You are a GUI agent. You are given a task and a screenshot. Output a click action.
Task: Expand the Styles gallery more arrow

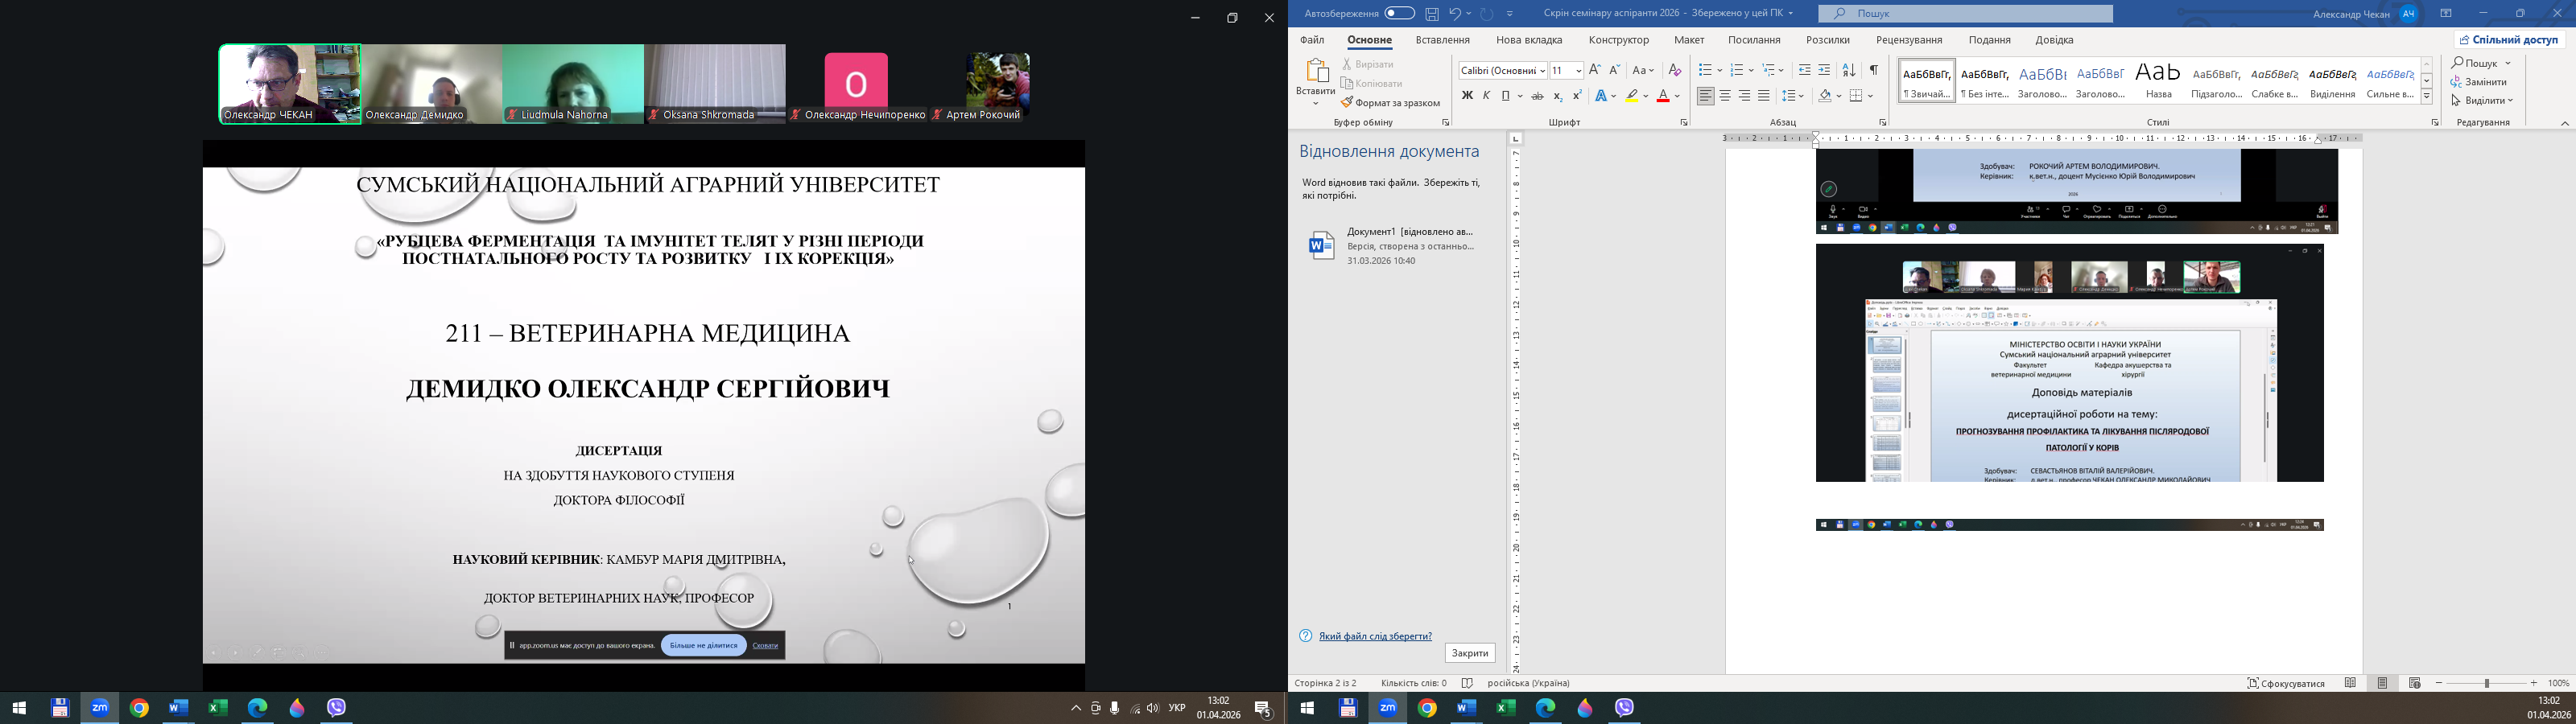2426,97
